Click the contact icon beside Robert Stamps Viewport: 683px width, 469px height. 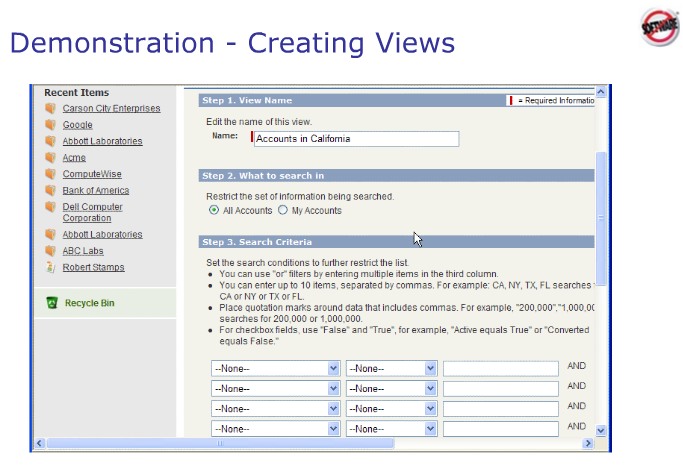coord(50,268)
